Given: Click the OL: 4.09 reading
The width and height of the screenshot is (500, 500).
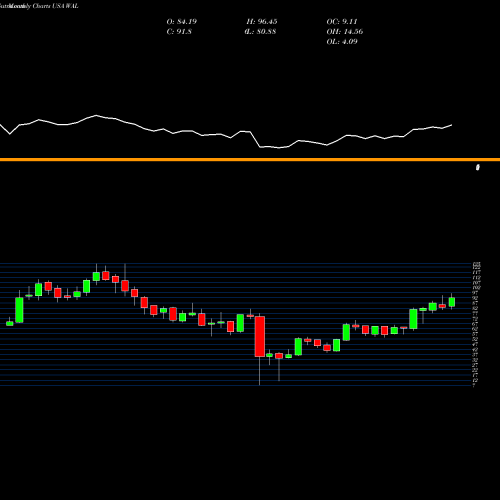Looking at the screenshot, I should 342,42.
